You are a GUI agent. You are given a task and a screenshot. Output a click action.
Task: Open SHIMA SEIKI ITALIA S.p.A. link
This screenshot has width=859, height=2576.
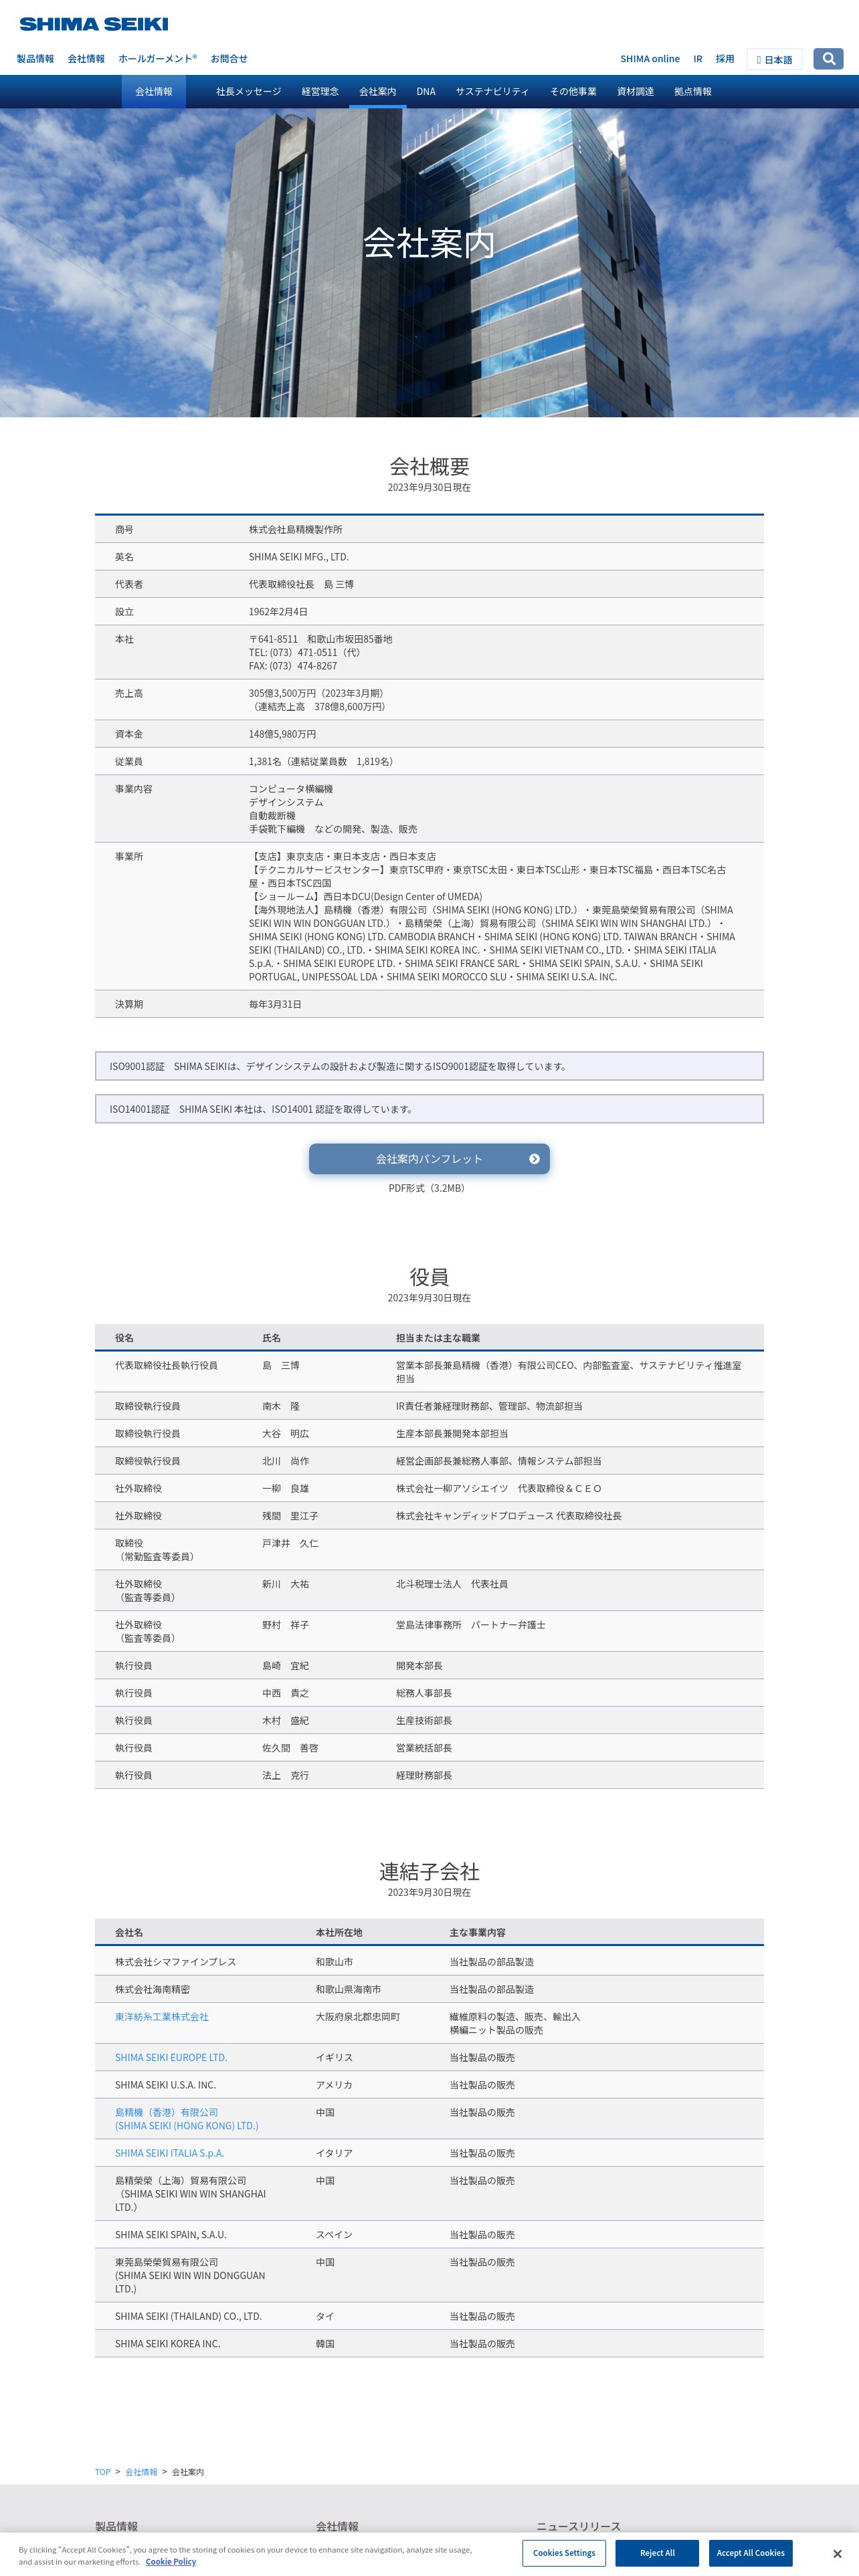pos(169,2153)
